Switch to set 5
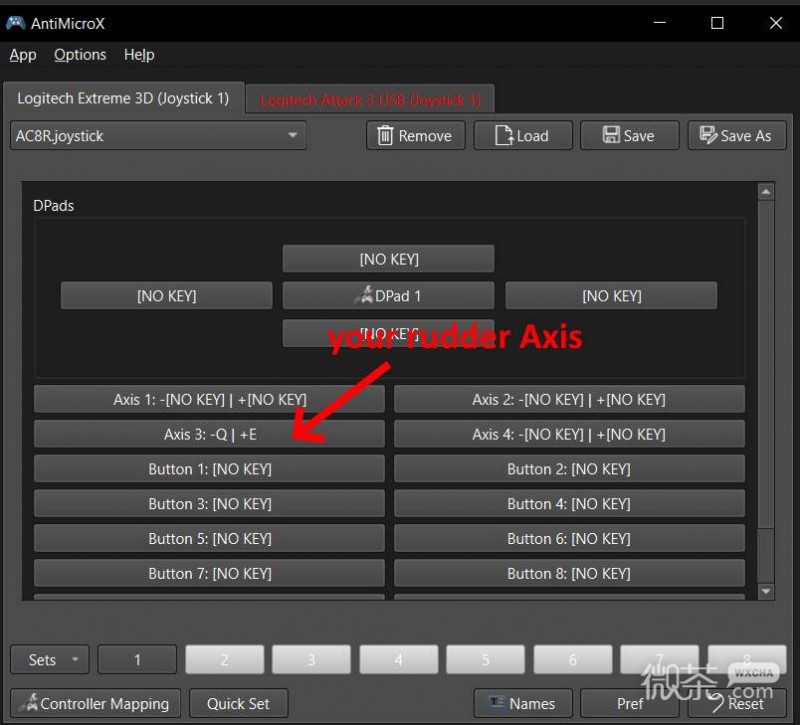Viewport: 800px width, 725px height. point(485,660)
